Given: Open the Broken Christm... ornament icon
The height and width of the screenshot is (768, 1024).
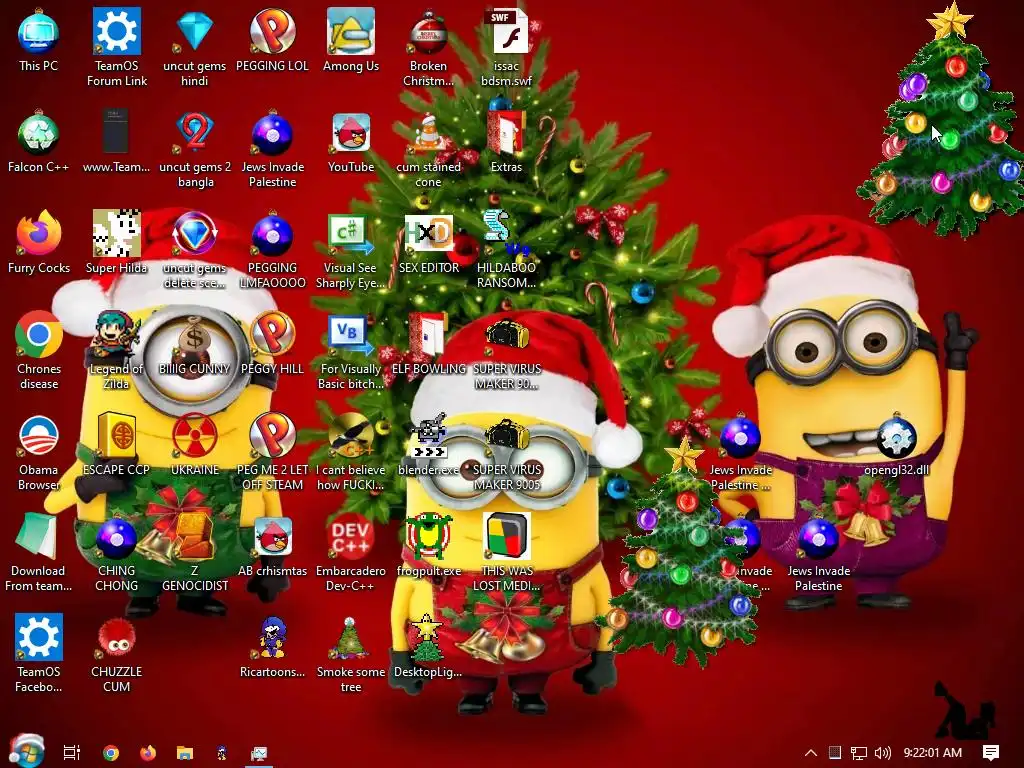Looking at the screenshot, I should point(428,31).
